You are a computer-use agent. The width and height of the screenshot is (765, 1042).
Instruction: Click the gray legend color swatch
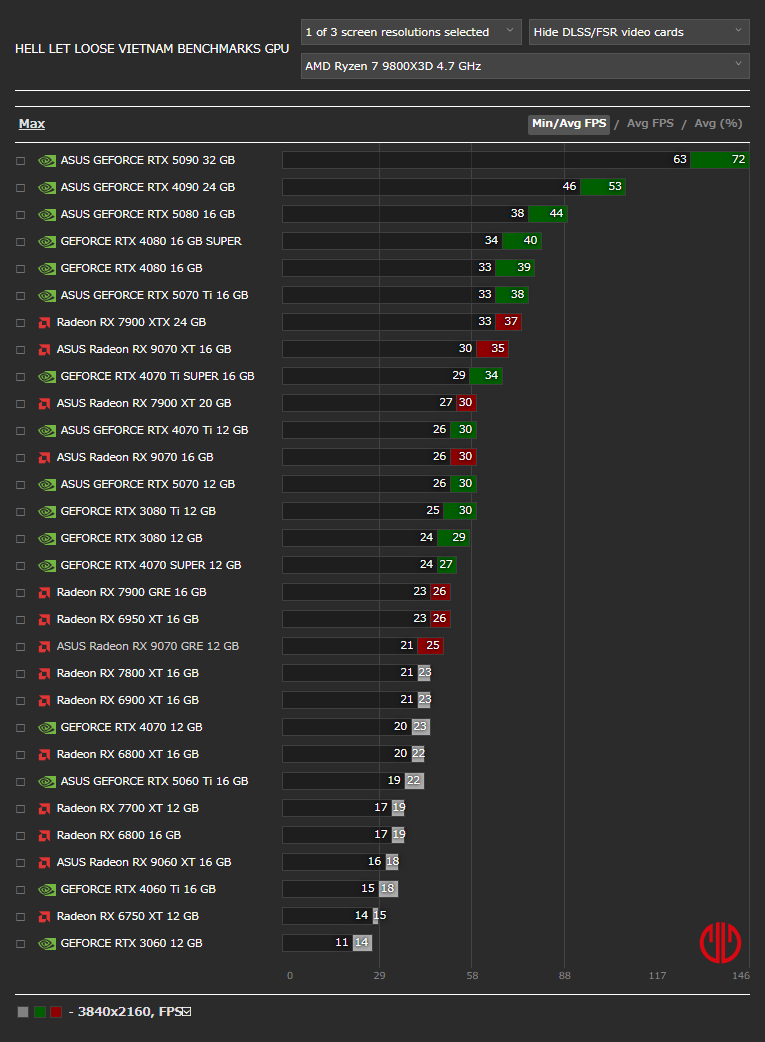click(x=23, y=1012)
